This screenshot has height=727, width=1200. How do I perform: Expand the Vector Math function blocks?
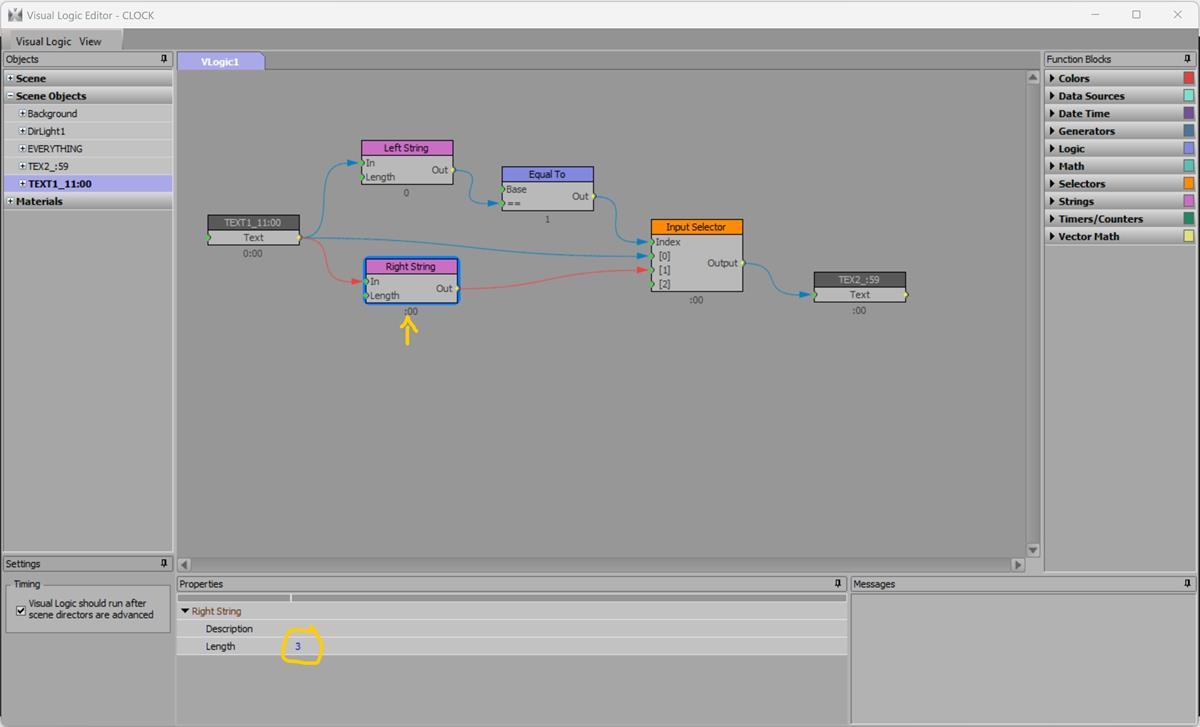1051,236
